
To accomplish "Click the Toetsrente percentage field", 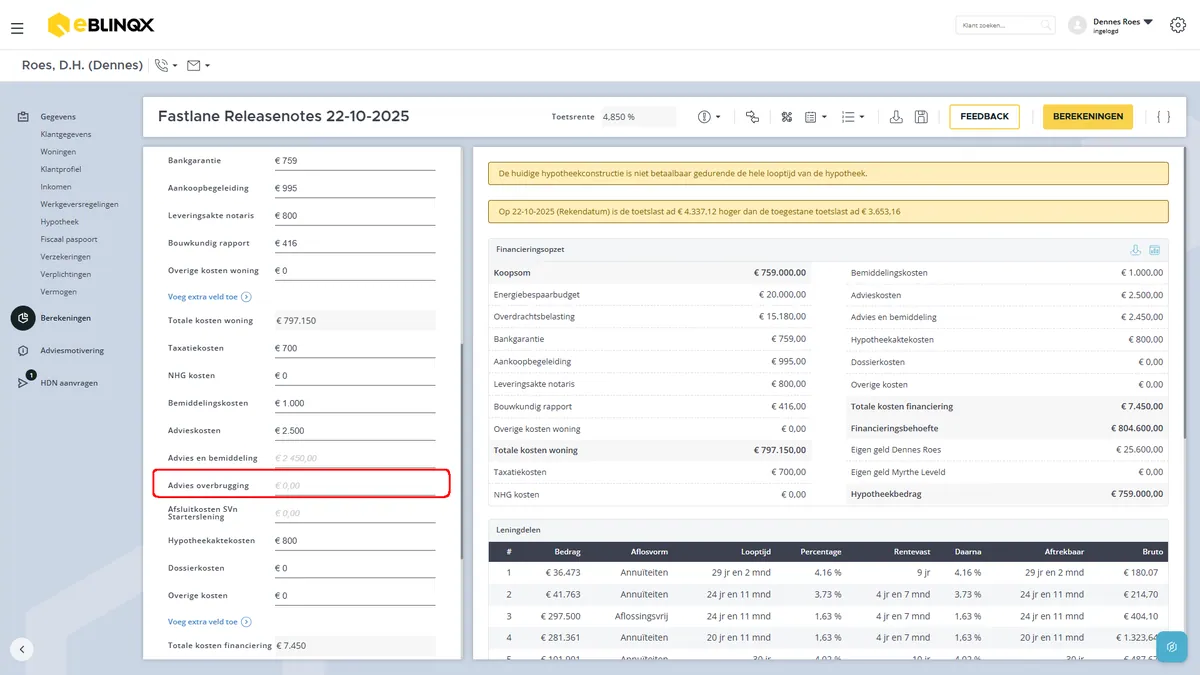I will [637, 117].
